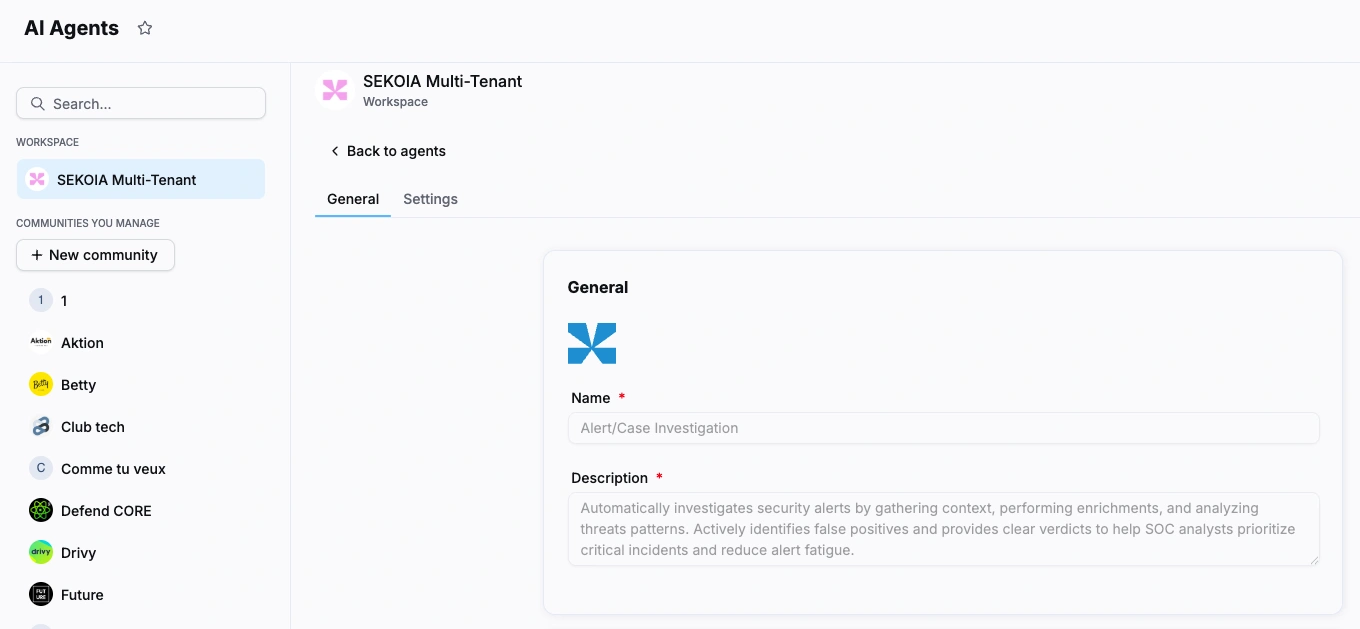Click the blue agent avatar logo

click(x=592, y=343)
